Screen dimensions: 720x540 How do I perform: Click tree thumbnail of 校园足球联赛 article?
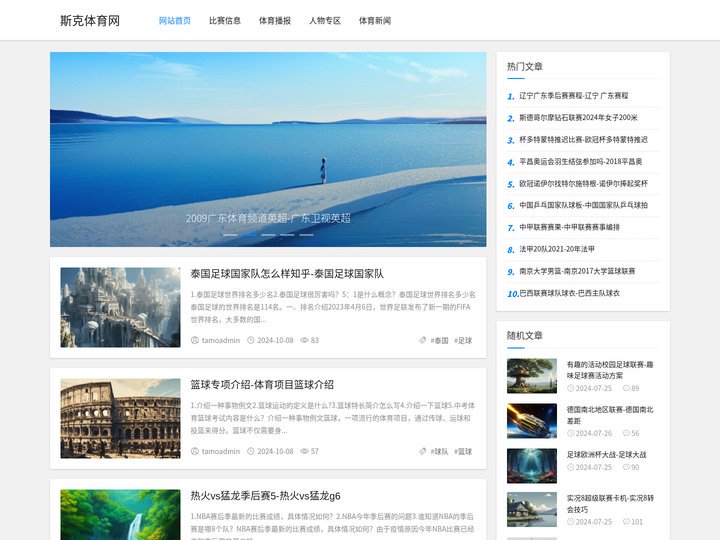point(532,376)
